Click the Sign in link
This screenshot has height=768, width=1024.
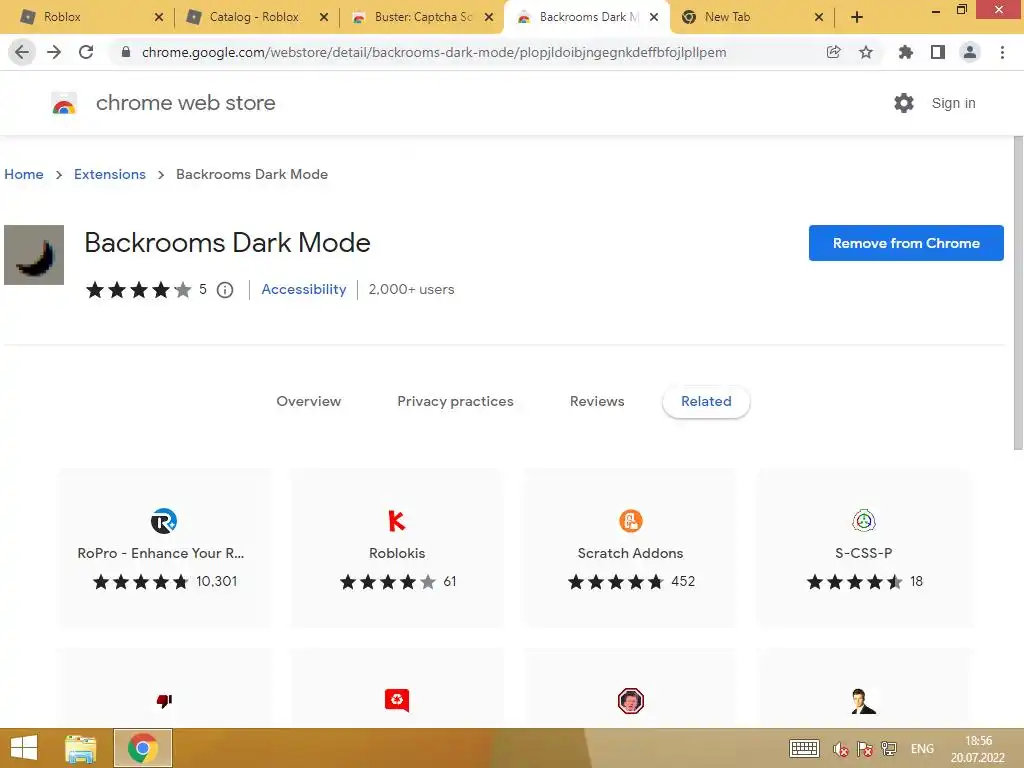953,103
